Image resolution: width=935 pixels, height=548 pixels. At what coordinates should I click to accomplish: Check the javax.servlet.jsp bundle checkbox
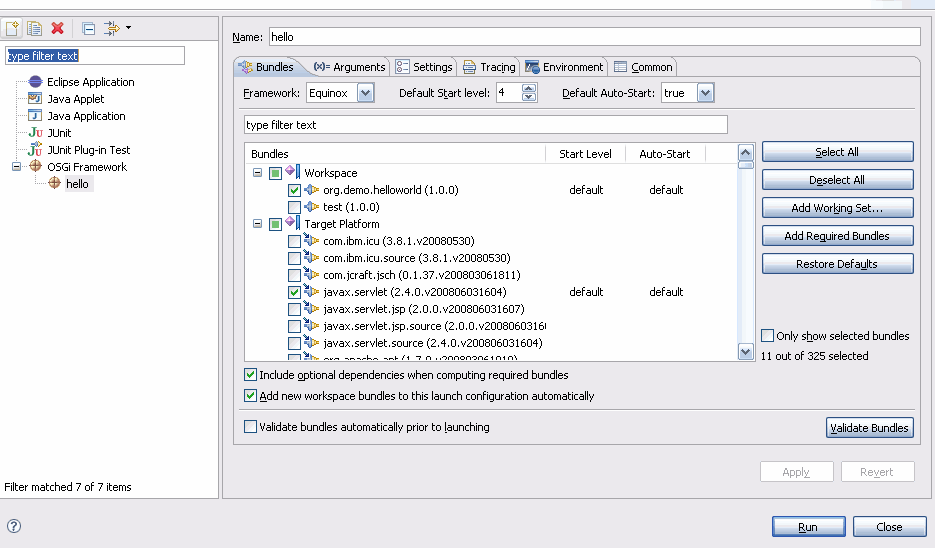[294, 309]
